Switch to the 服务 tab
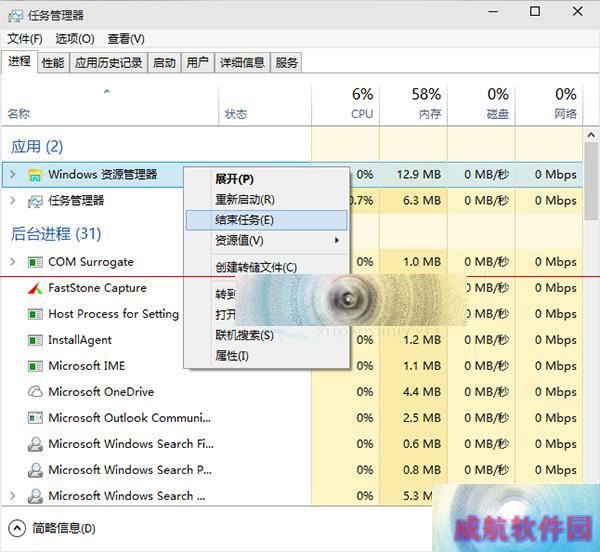 pyautogui.click(x=287, y=62)
